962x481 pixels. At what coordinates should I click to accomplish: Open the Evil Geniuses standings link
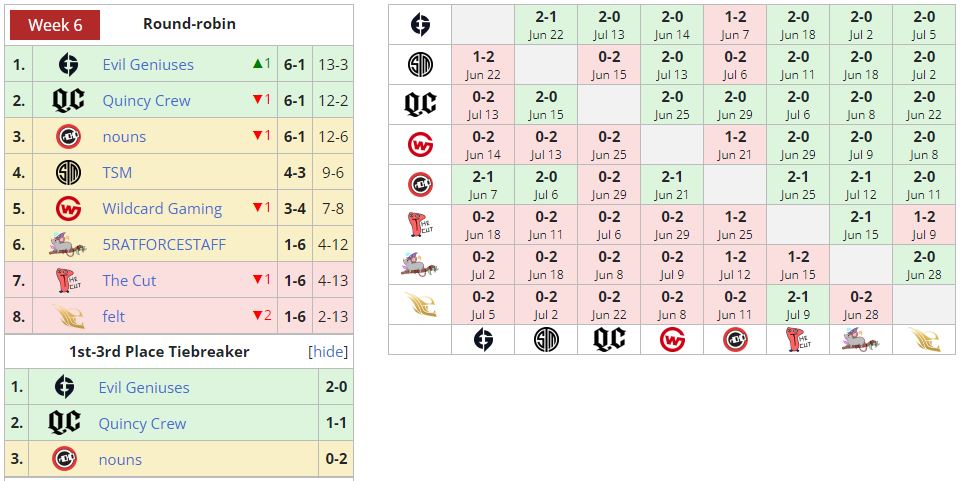point(148,65)
